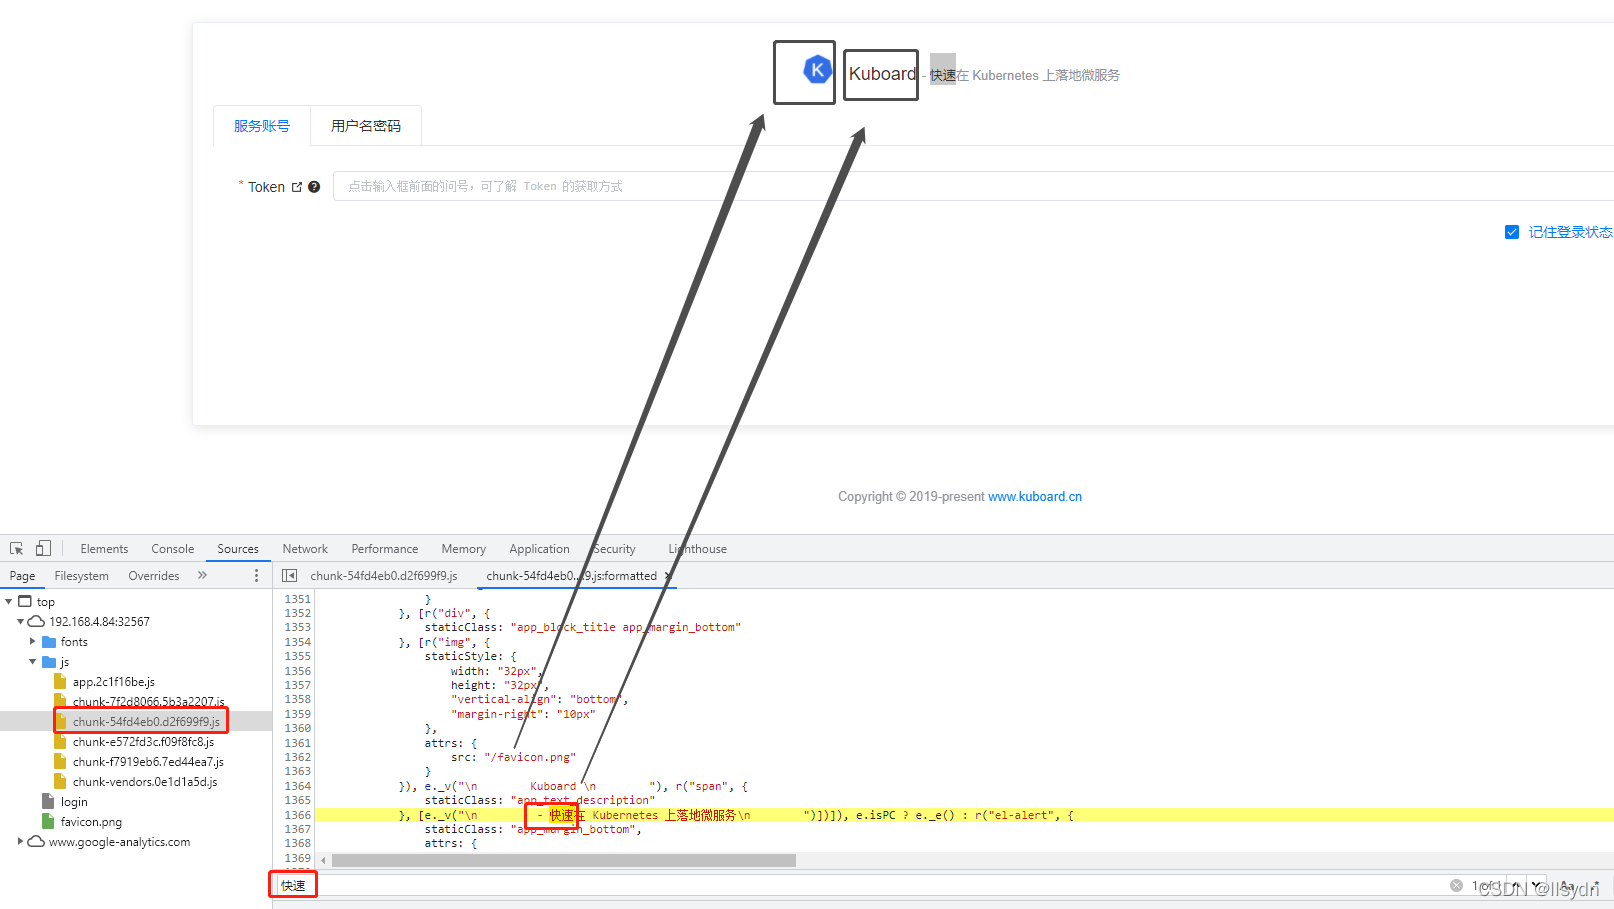Open the Security panel tab
Image resolution: width=1614 pixels, height=909 pixels.
tap(614, 549)
